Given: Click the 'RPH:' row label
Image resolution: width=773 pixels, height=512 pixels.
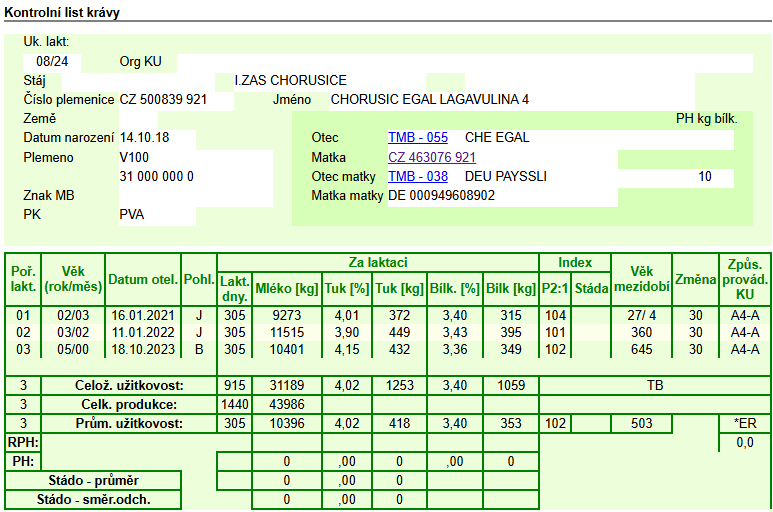Looking at the screenshot, I should (x=23, y=443).
